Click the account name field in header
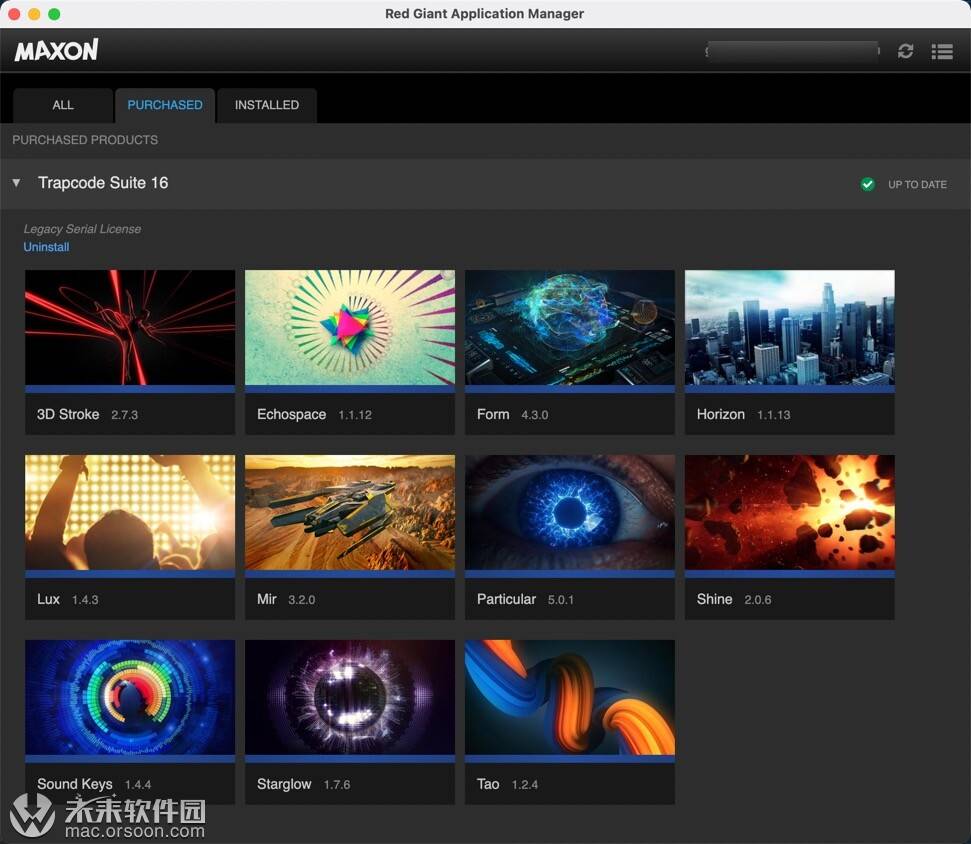 click(792, 51)
